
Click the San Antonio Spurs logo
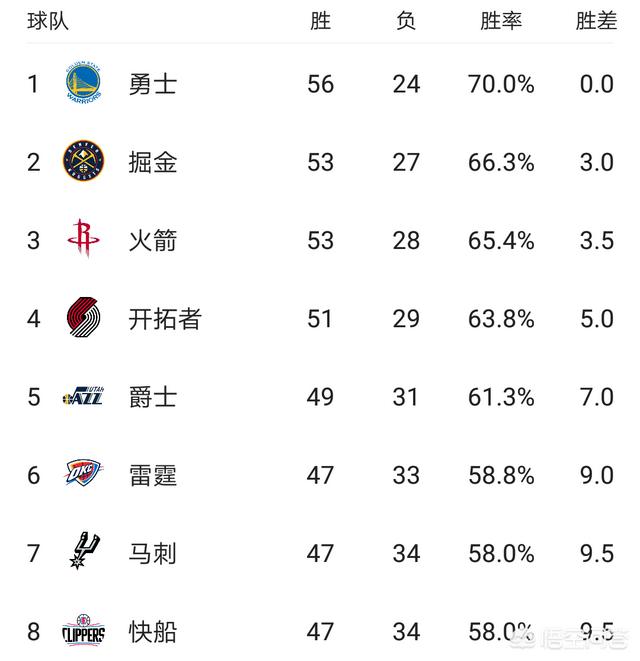[82, 552]
